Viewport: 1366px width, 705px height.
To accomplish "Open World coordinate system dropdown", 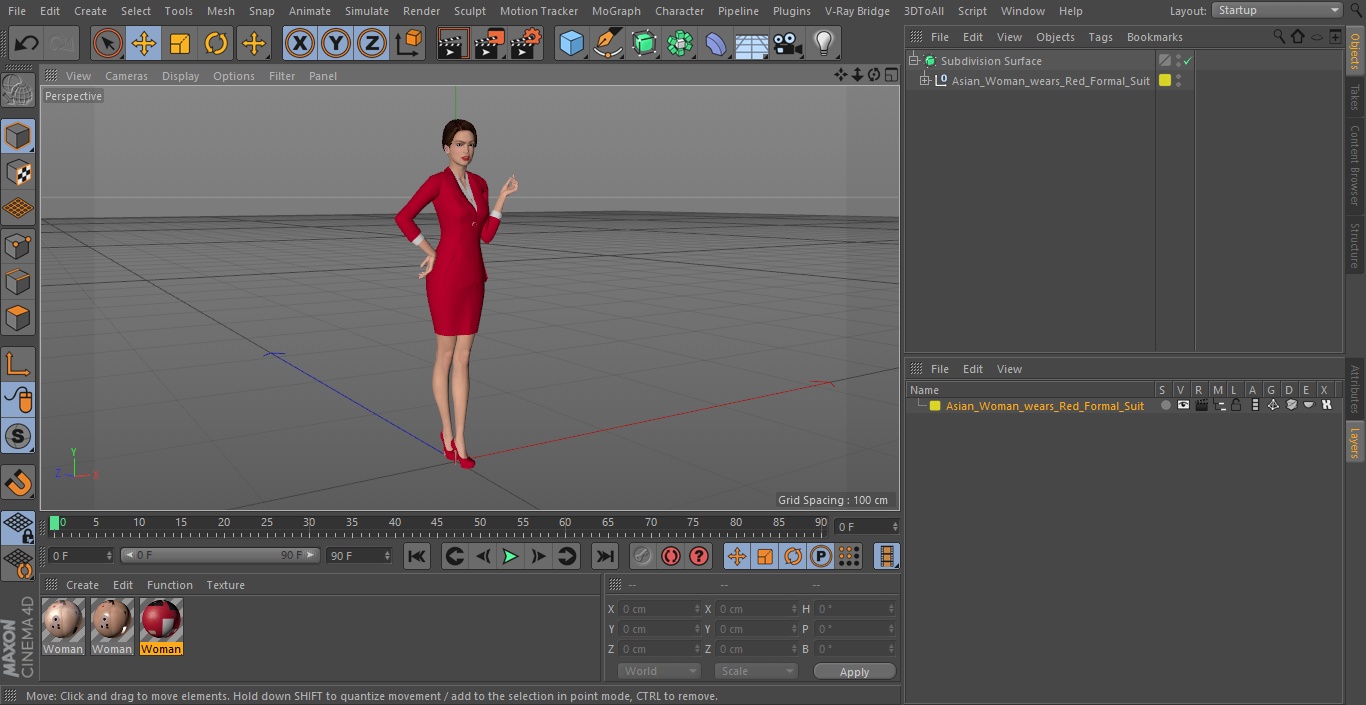I will tap(659, 671).
